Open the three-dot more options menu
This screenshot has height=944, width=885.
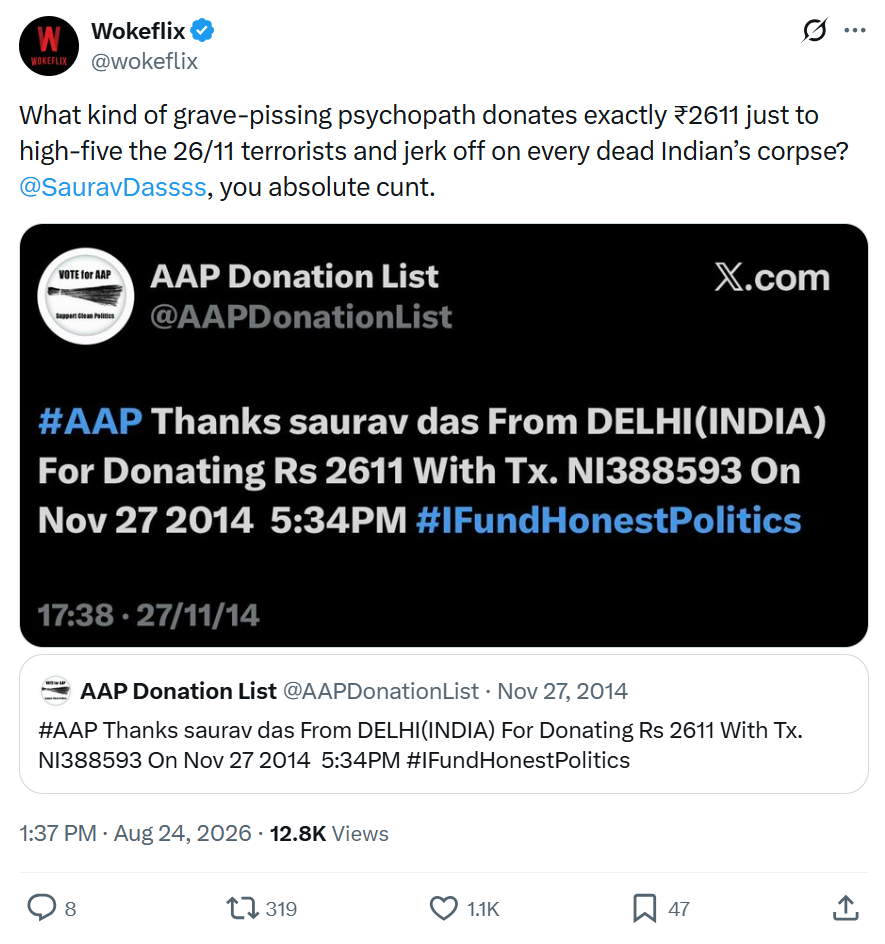coord(855,30)
